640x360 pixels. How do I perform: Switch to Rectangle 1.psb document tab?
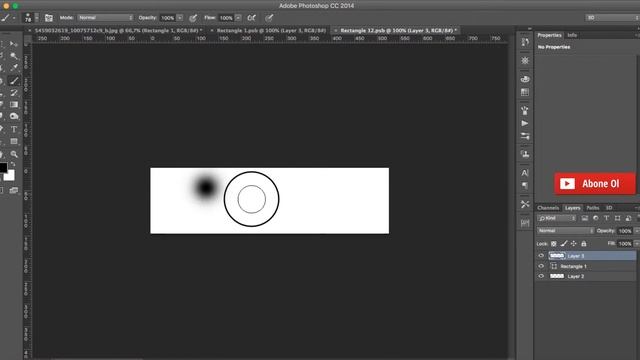coord(271,31)
